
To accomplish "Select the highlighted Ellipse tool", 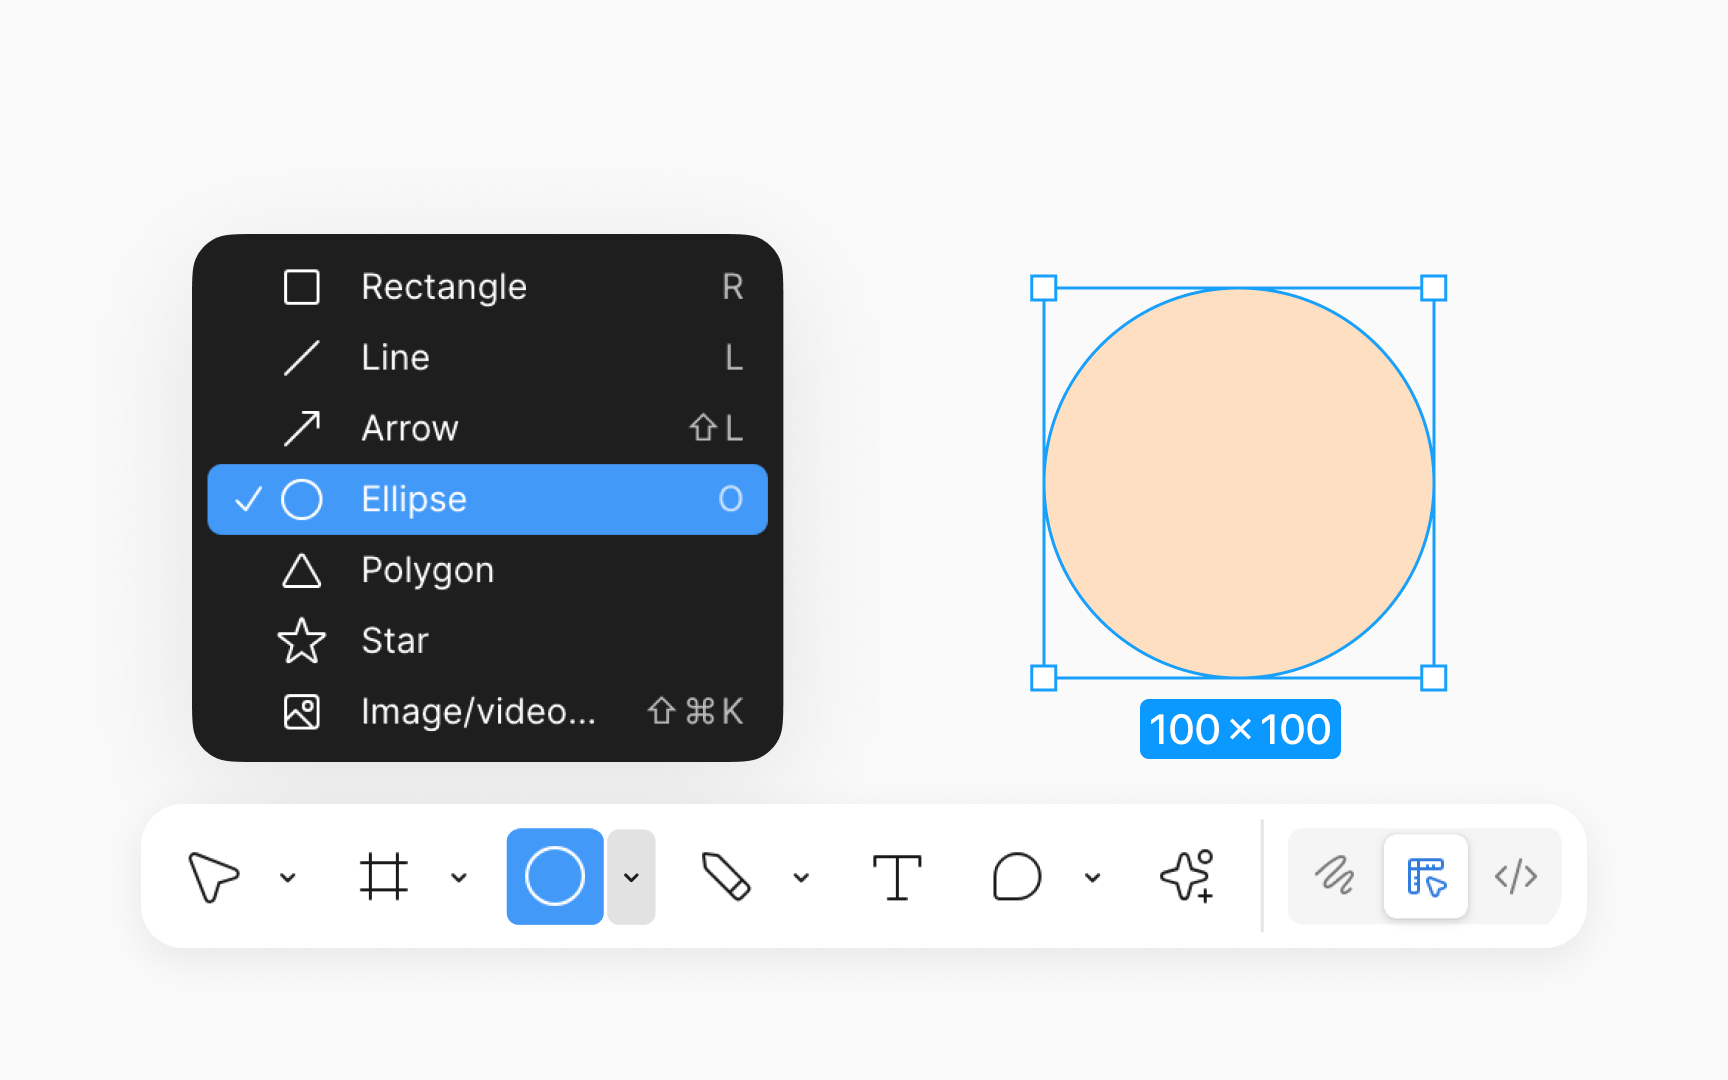I will click(x=555, y=877).
